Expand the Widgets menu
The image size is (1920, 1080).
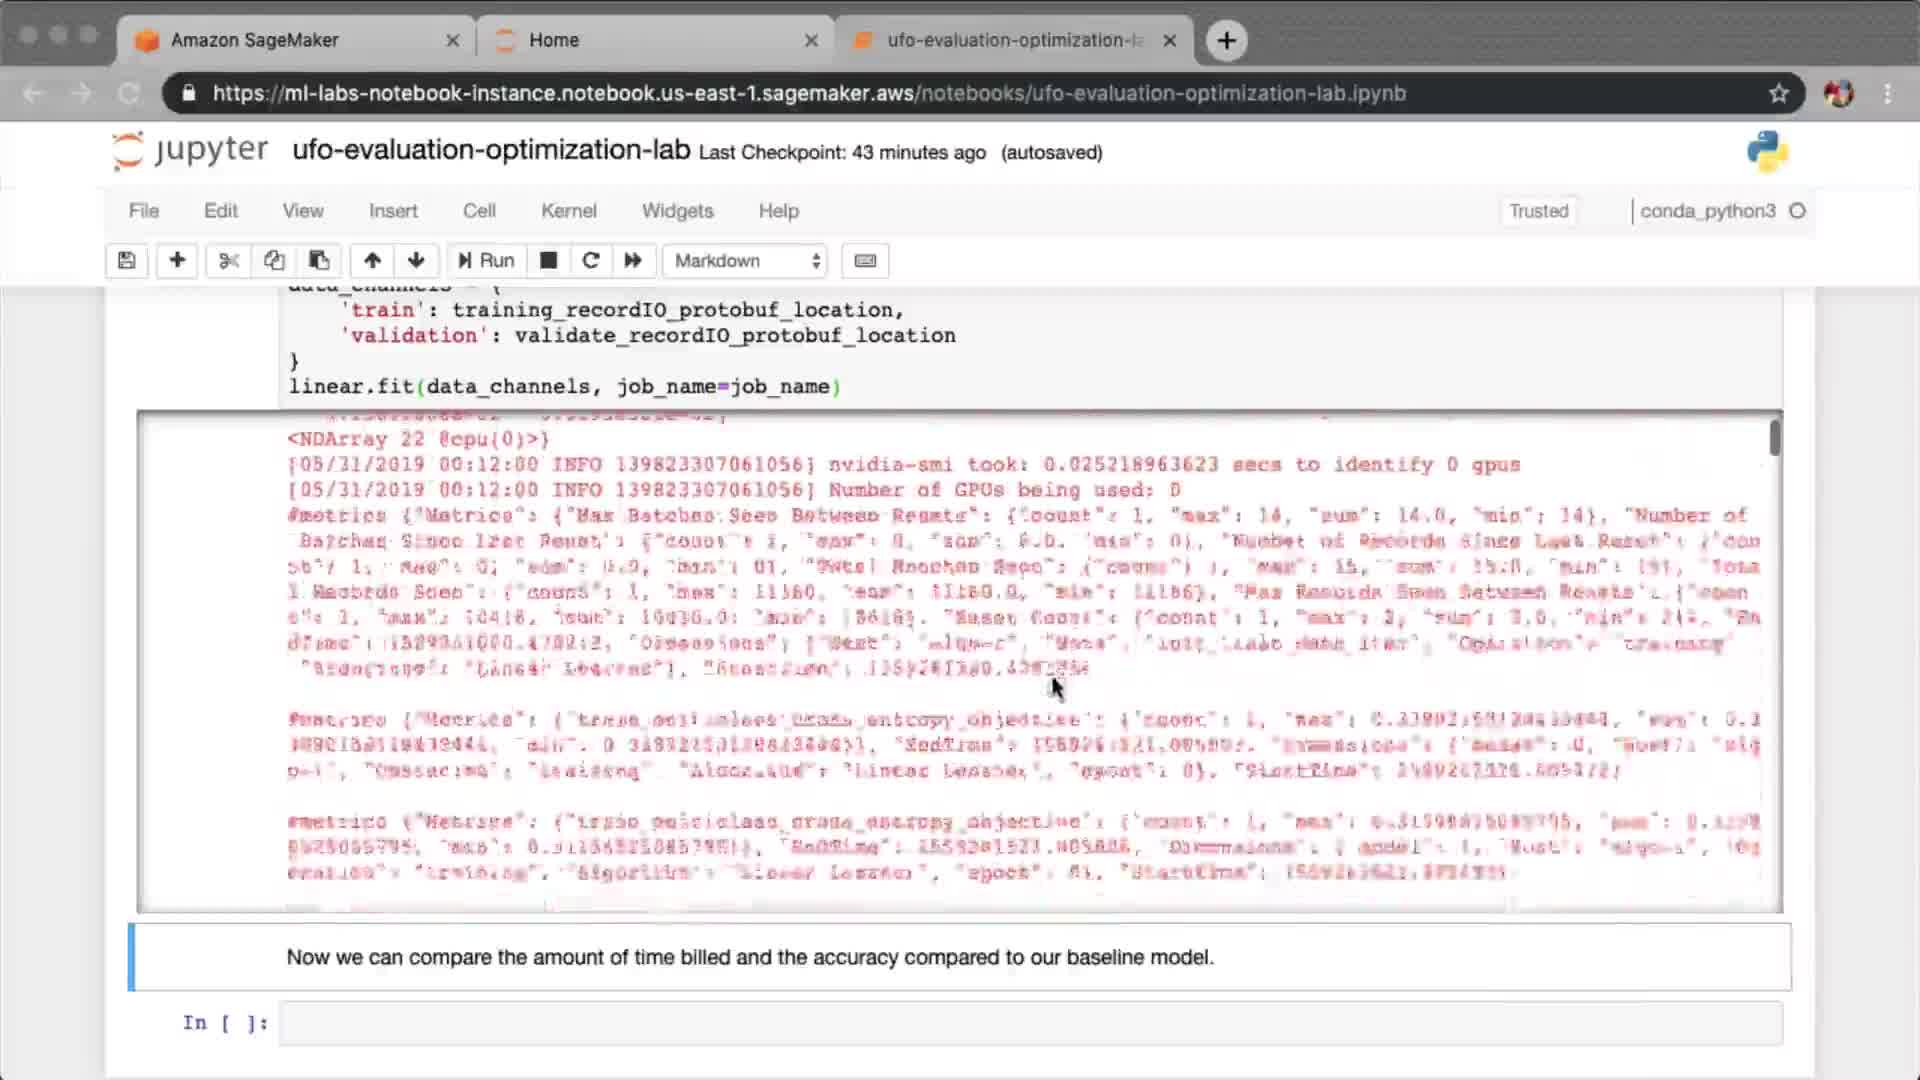click(677, 211)
